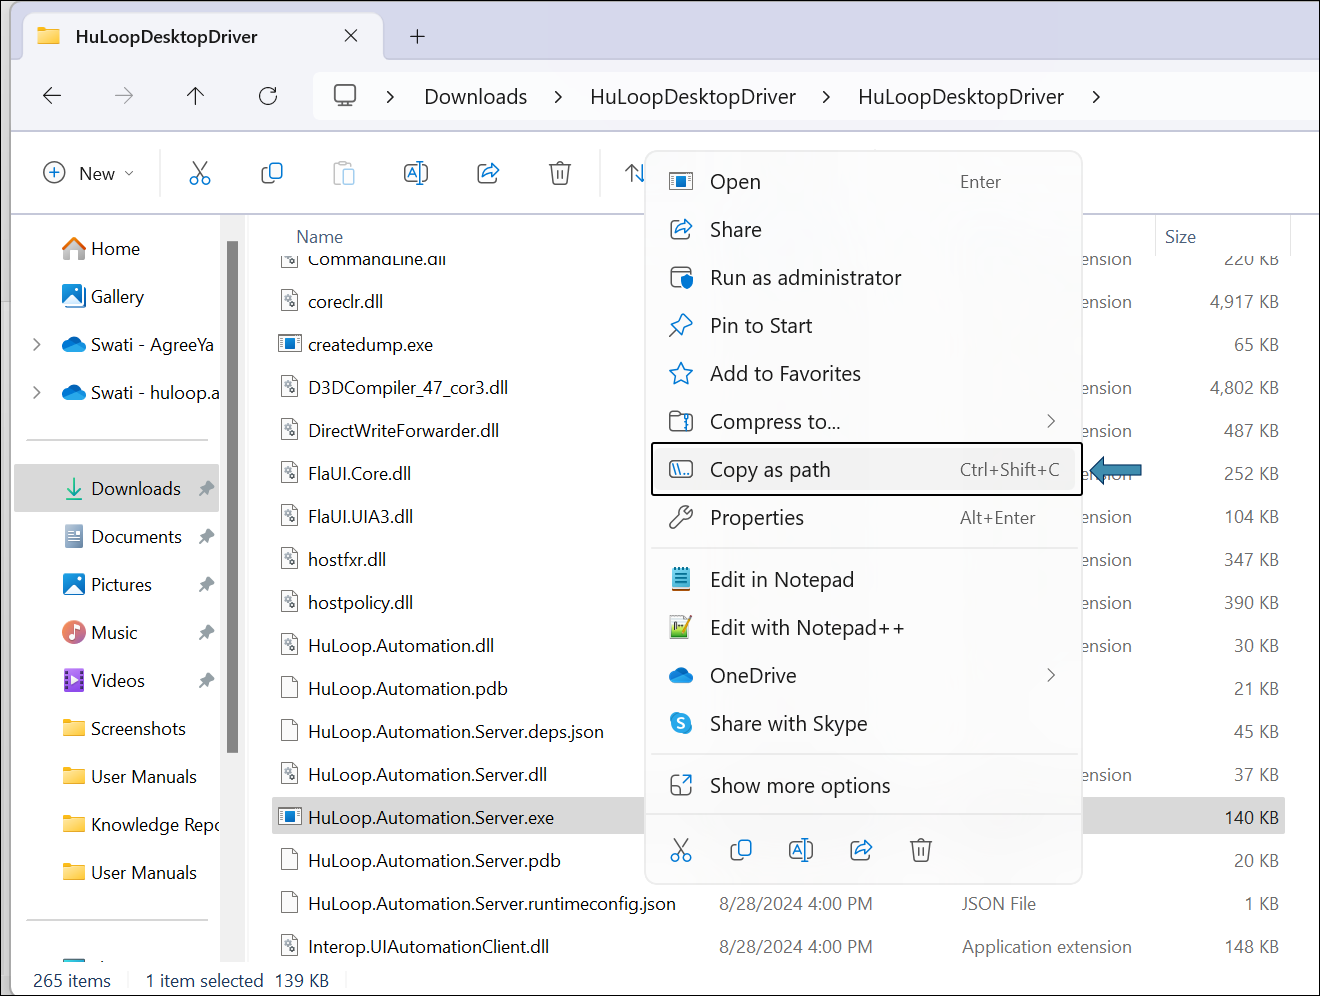Click the Copy icon in the context menu
Viewport: 1320px width, 996px height.
coord(741,850)
